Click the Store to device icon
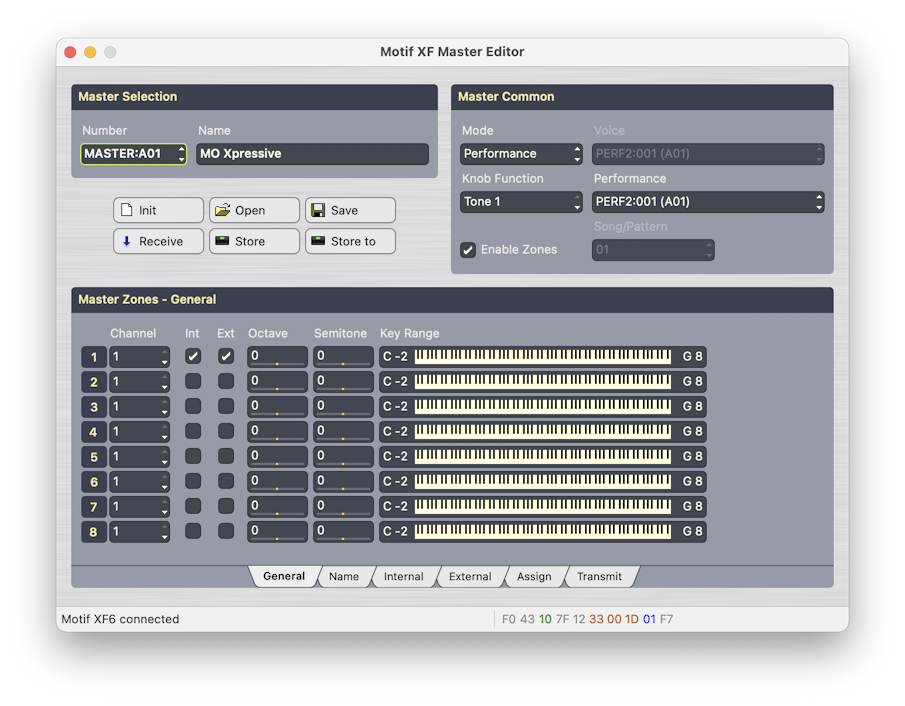The image size is (905, 706). (318, 241)
